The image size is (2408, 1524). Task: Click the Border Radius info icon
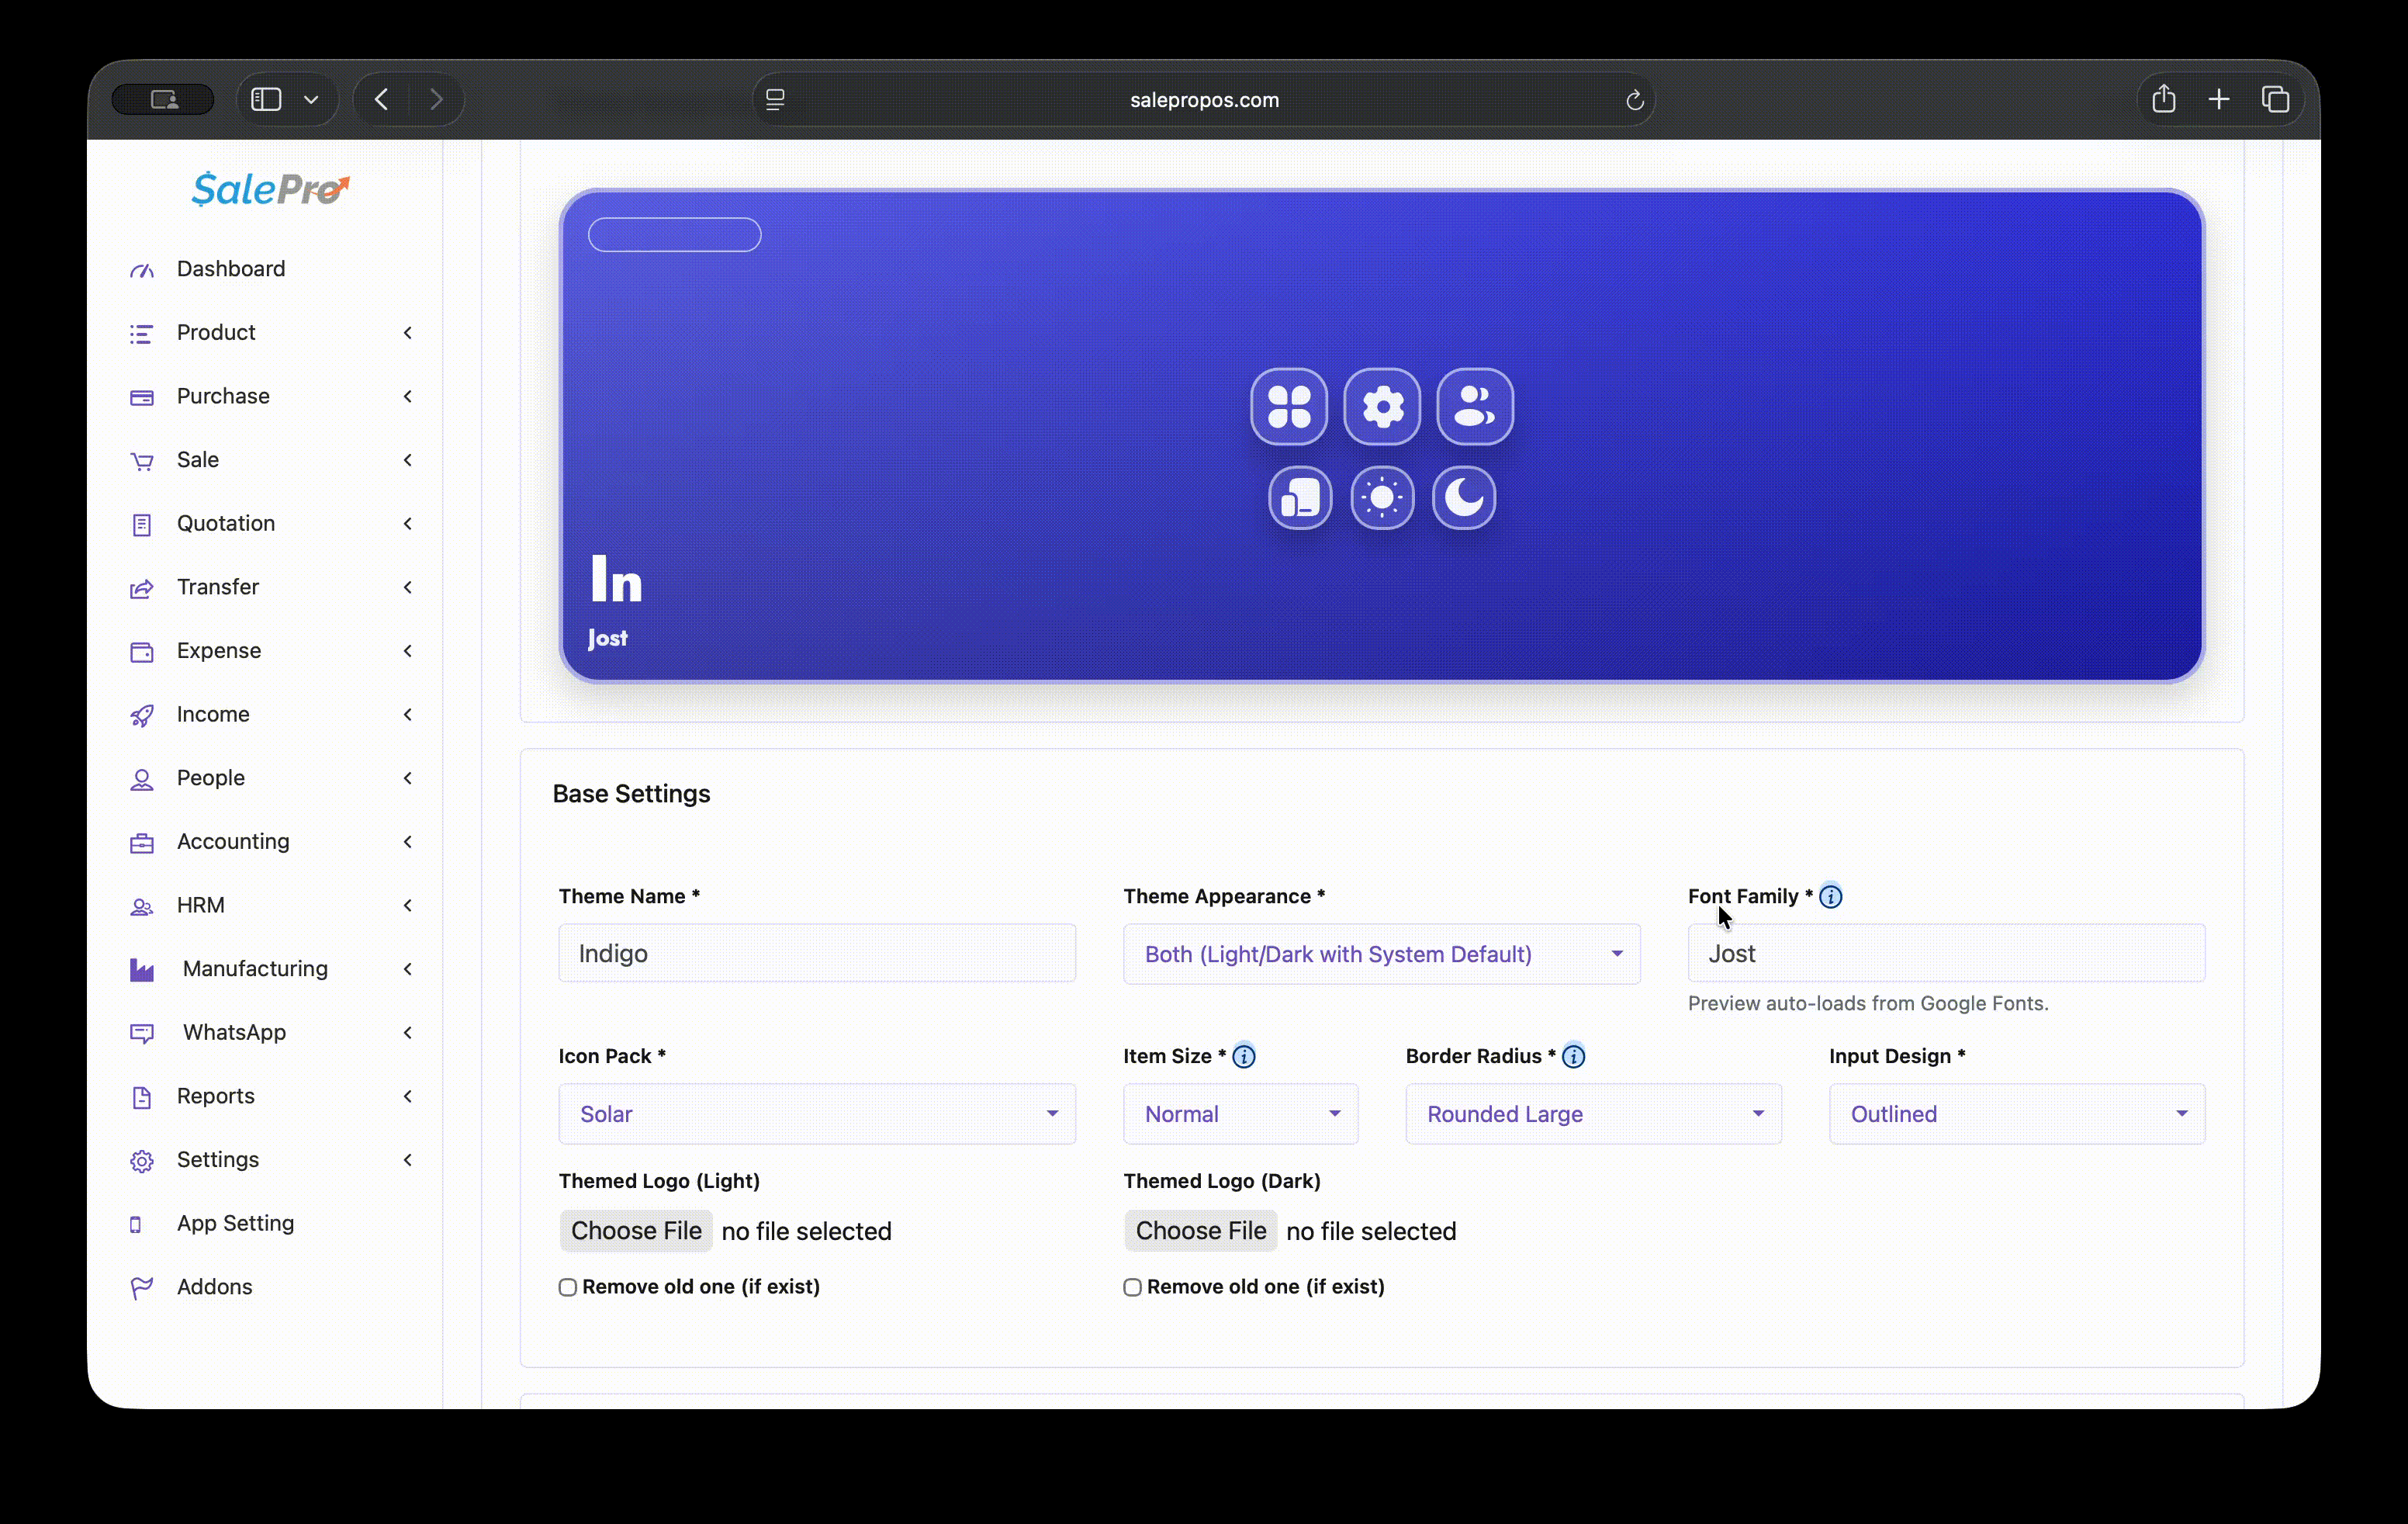[1573, 1056]
